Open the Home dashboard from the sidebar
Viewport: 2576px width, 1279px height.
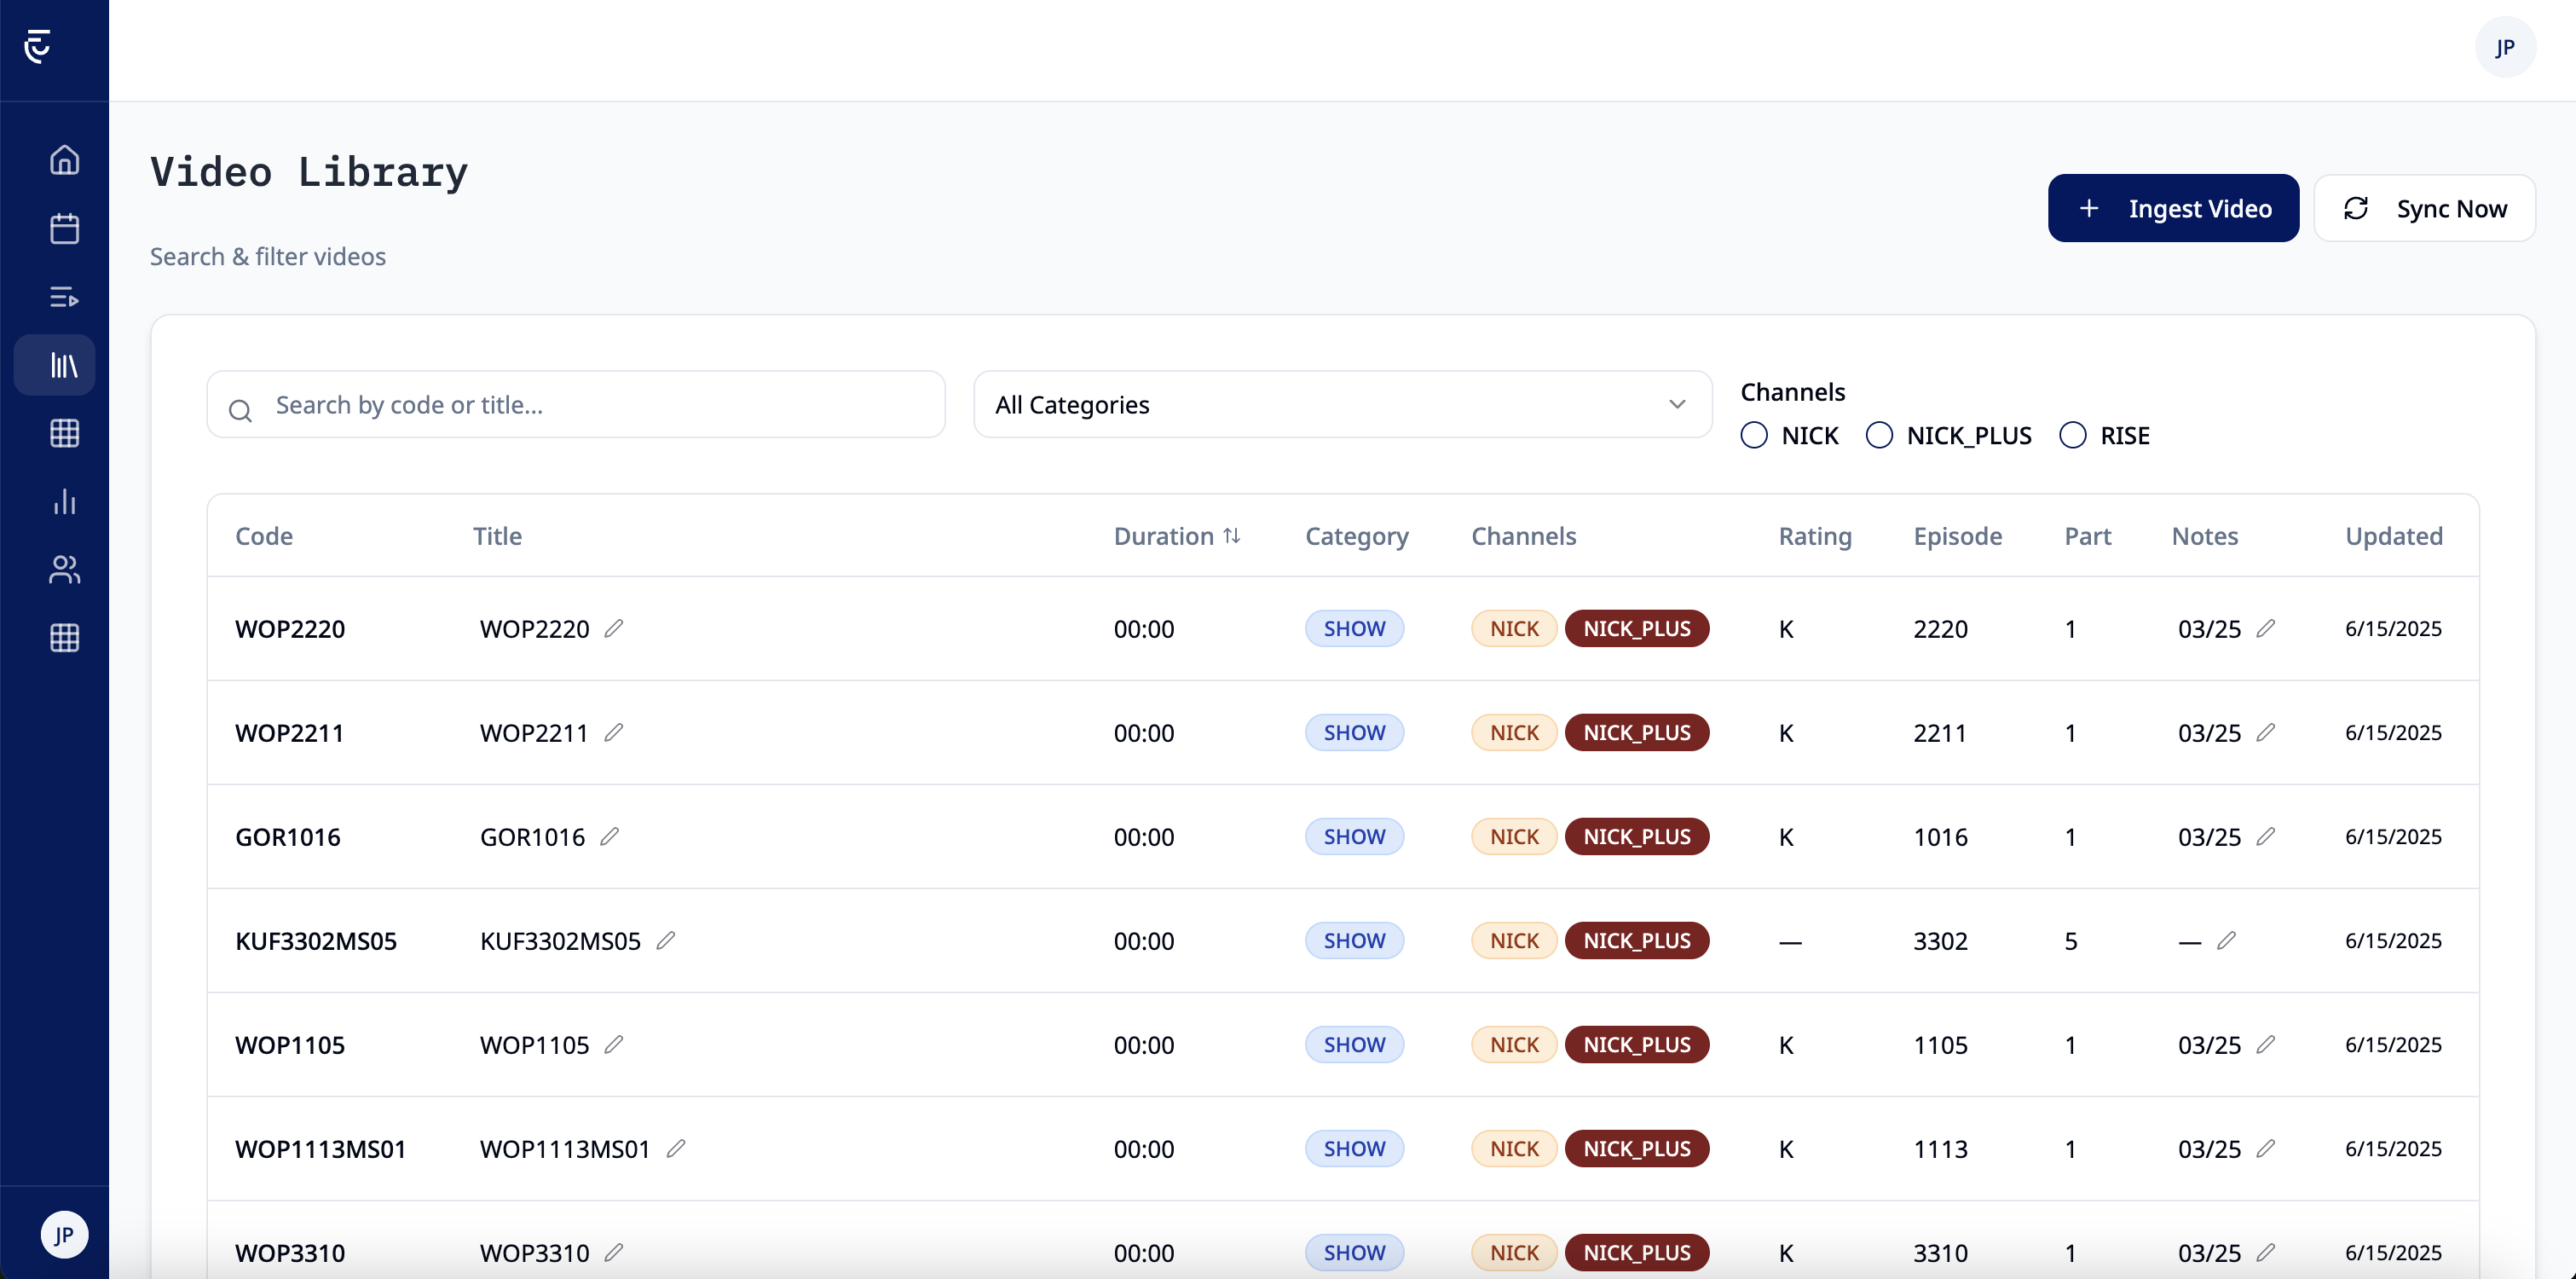pos(64,159)
